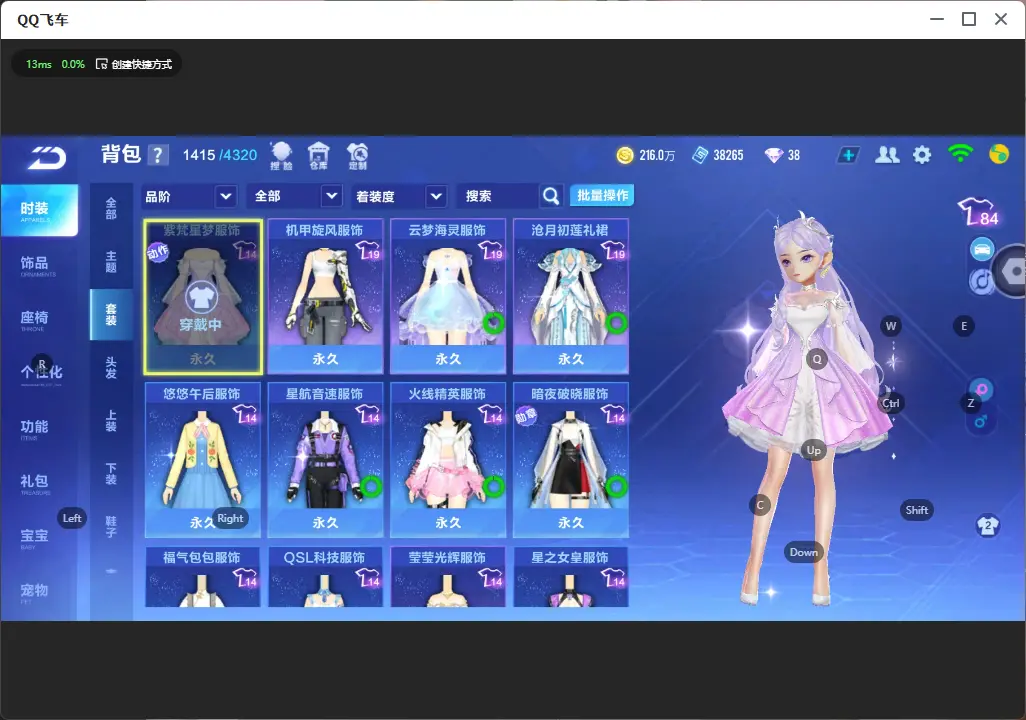Image resolution: width=1026 pixels, height=720 pixels.
Task: Click the blue ticket currency icon
Action: coord(700,155)
